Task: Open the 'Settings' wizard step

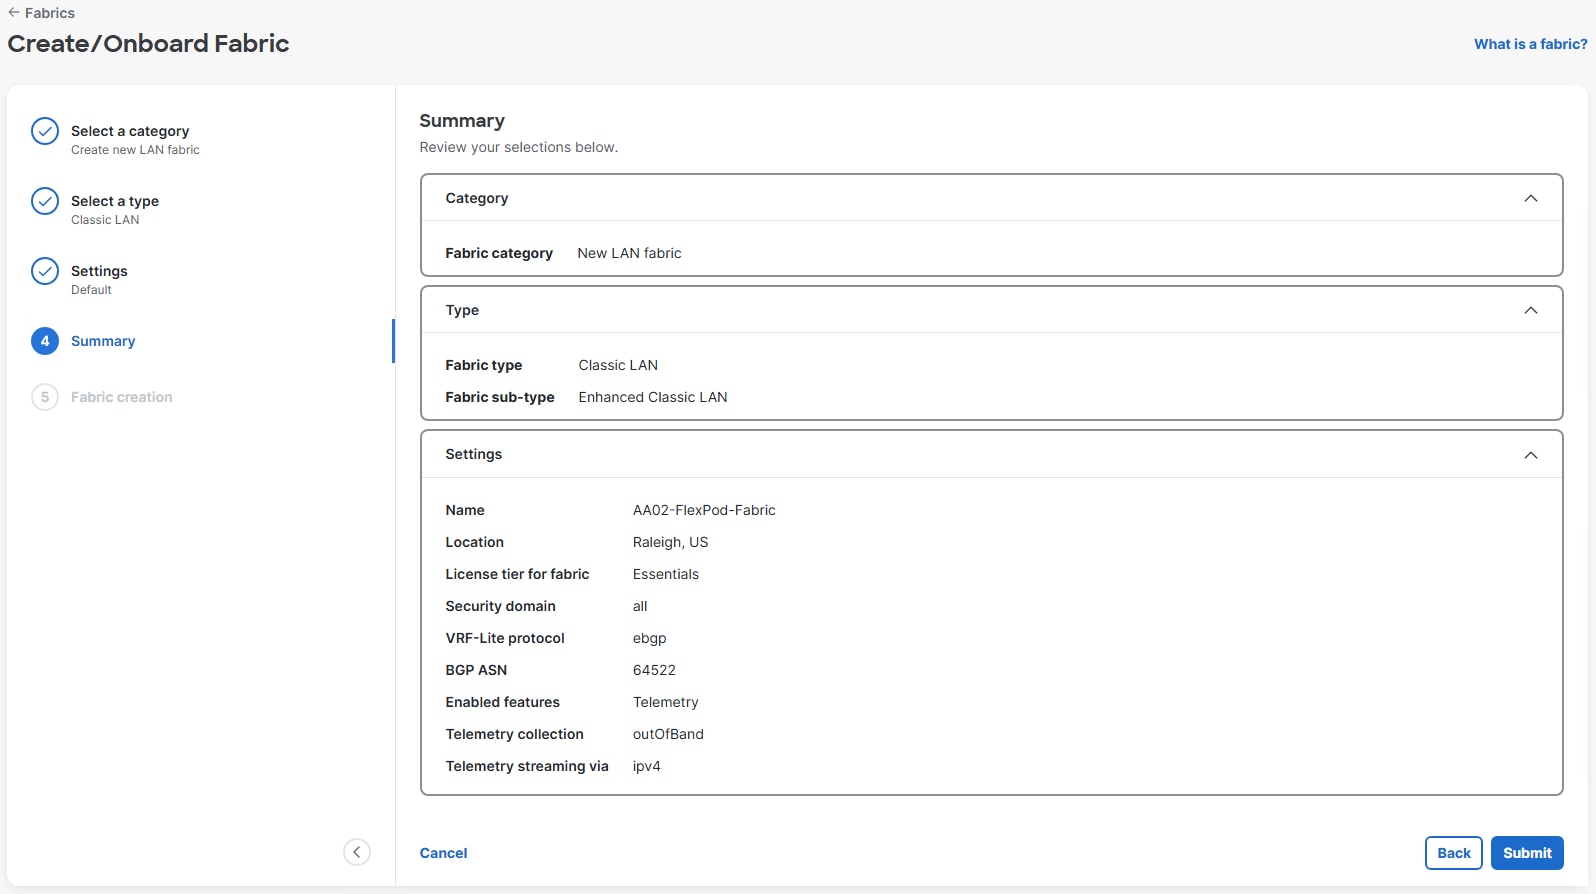Action: click(99, 271)
